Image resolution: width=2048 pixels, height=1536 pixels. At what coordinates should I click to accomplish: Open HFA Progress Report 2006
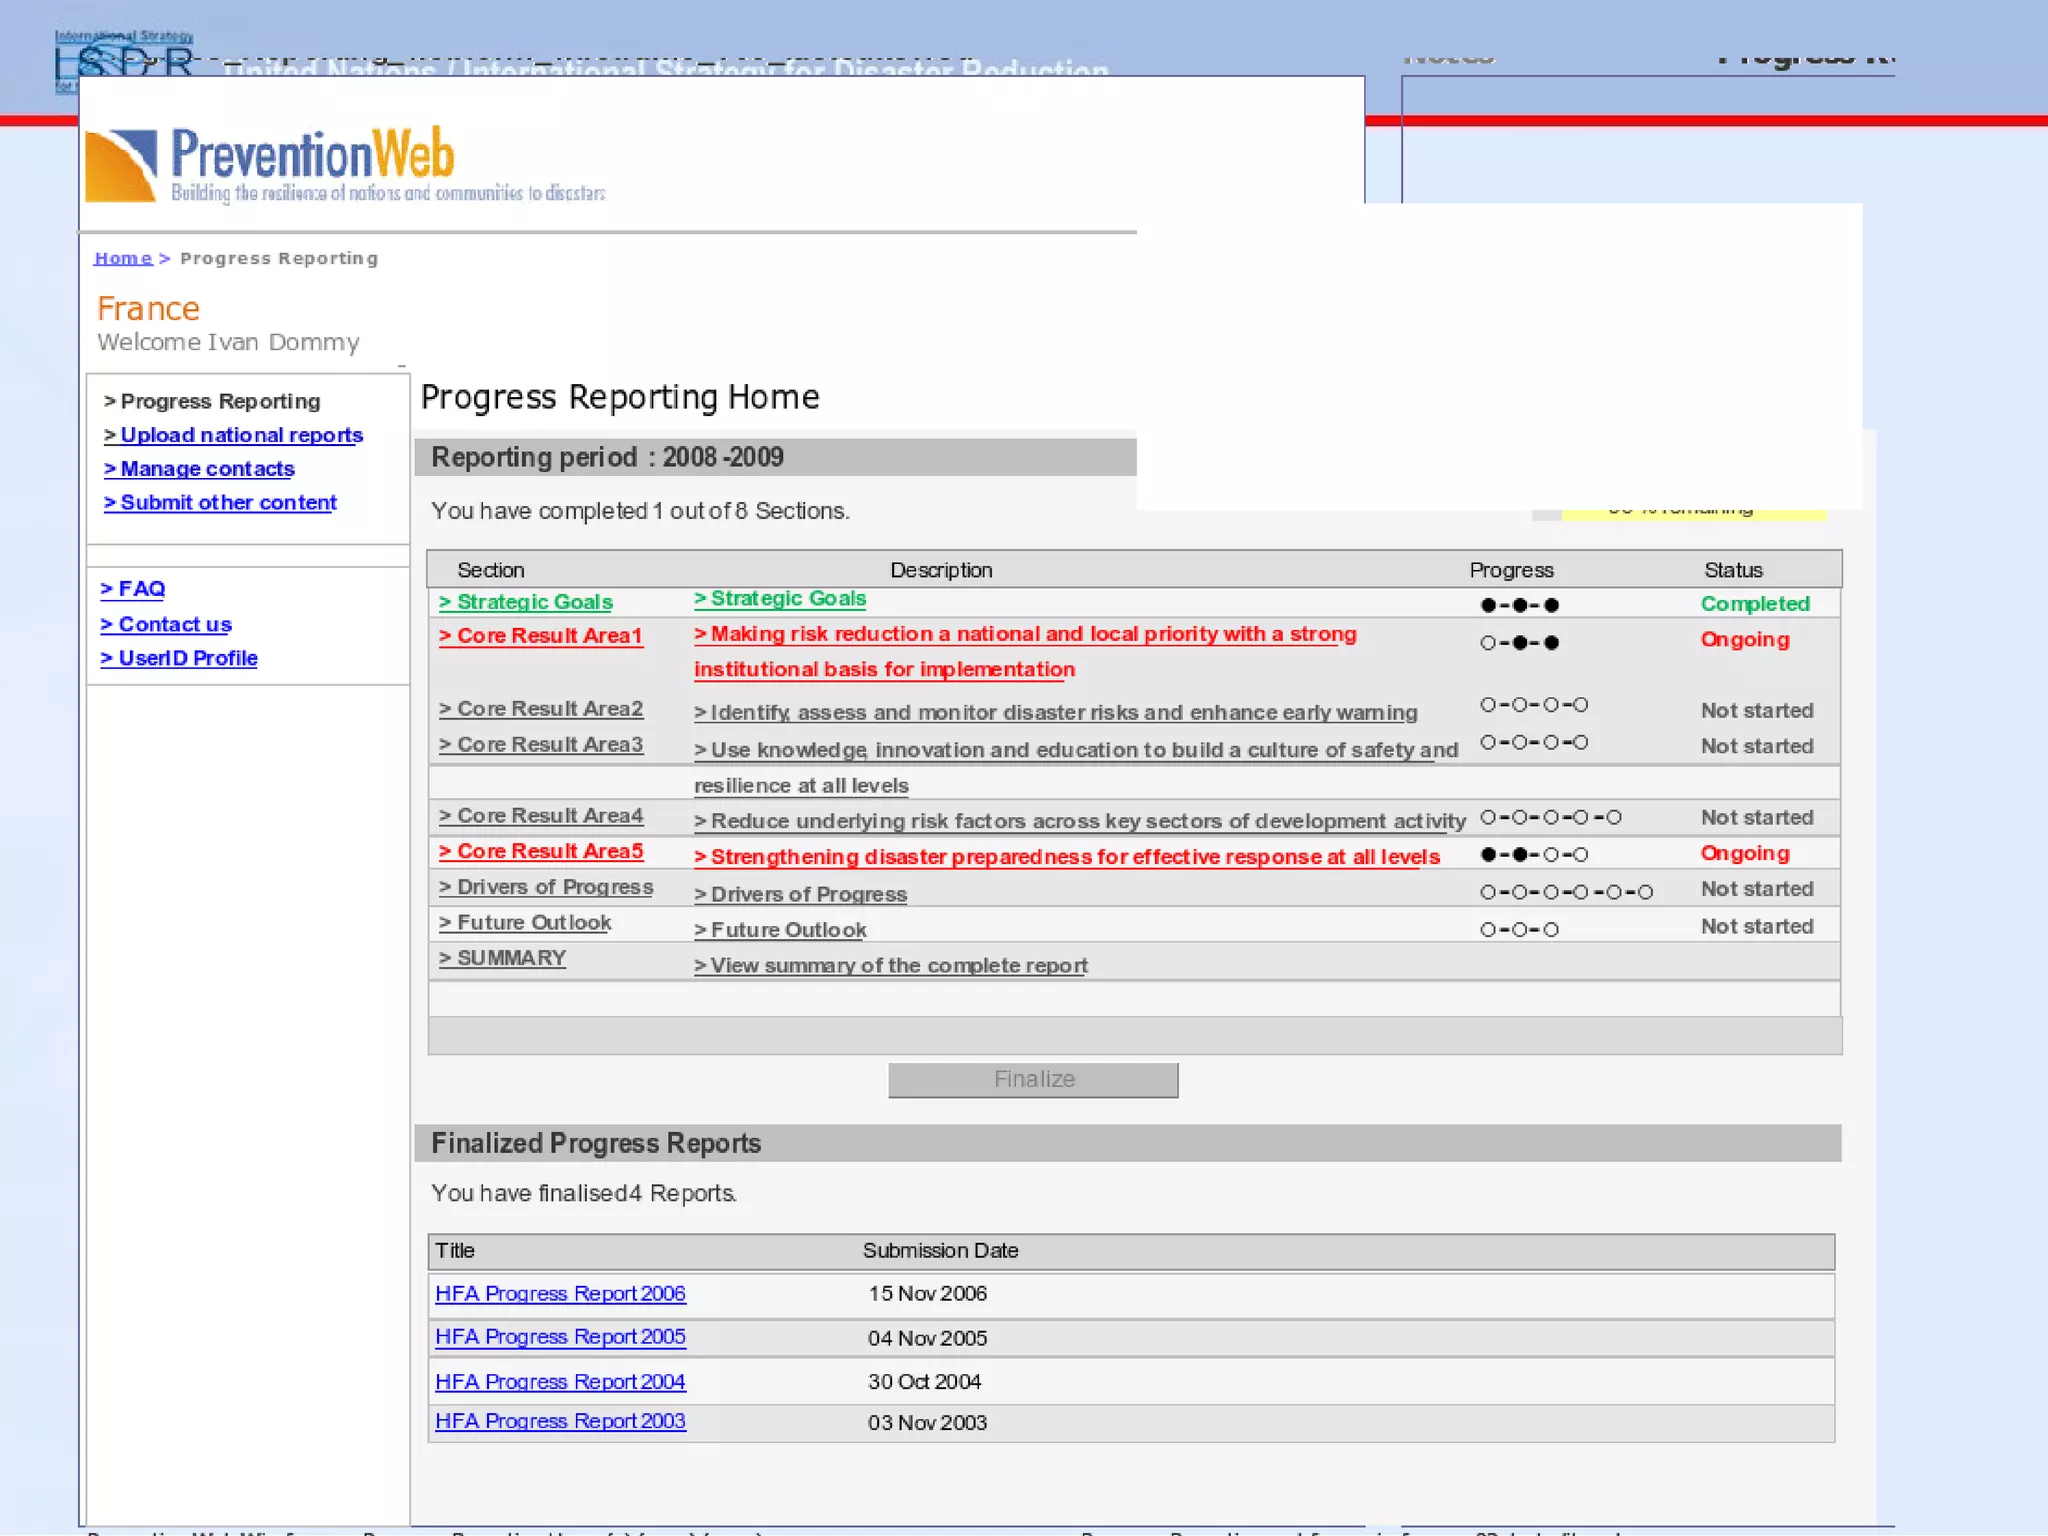click(x=560, y=1294)
